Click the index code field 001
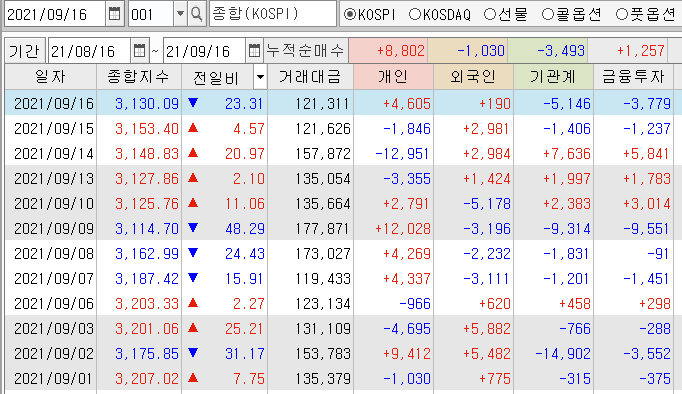682x394 pixels. click(150, 14)
